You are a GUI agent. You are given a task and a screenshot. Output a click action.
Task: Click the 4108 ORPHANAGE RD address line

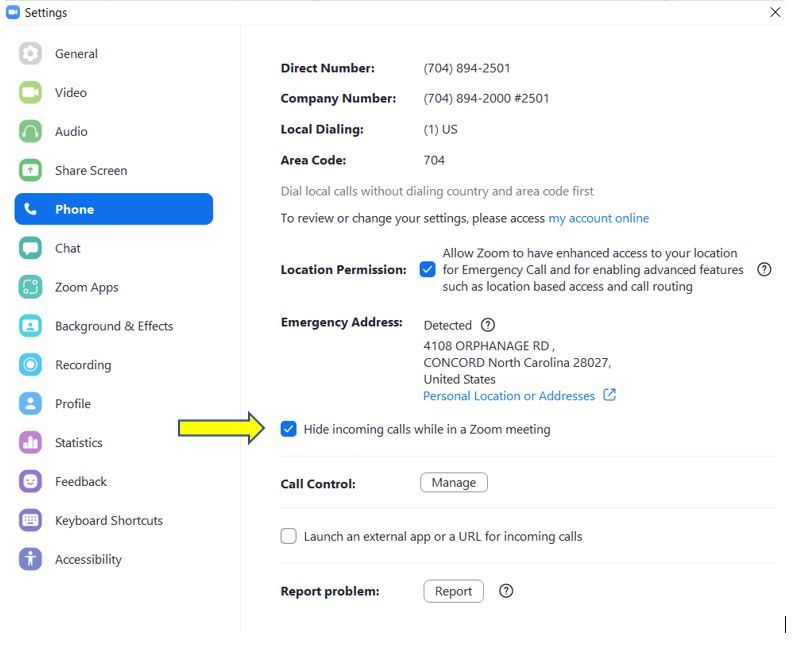pyautogui.click(x=489, y=346)
